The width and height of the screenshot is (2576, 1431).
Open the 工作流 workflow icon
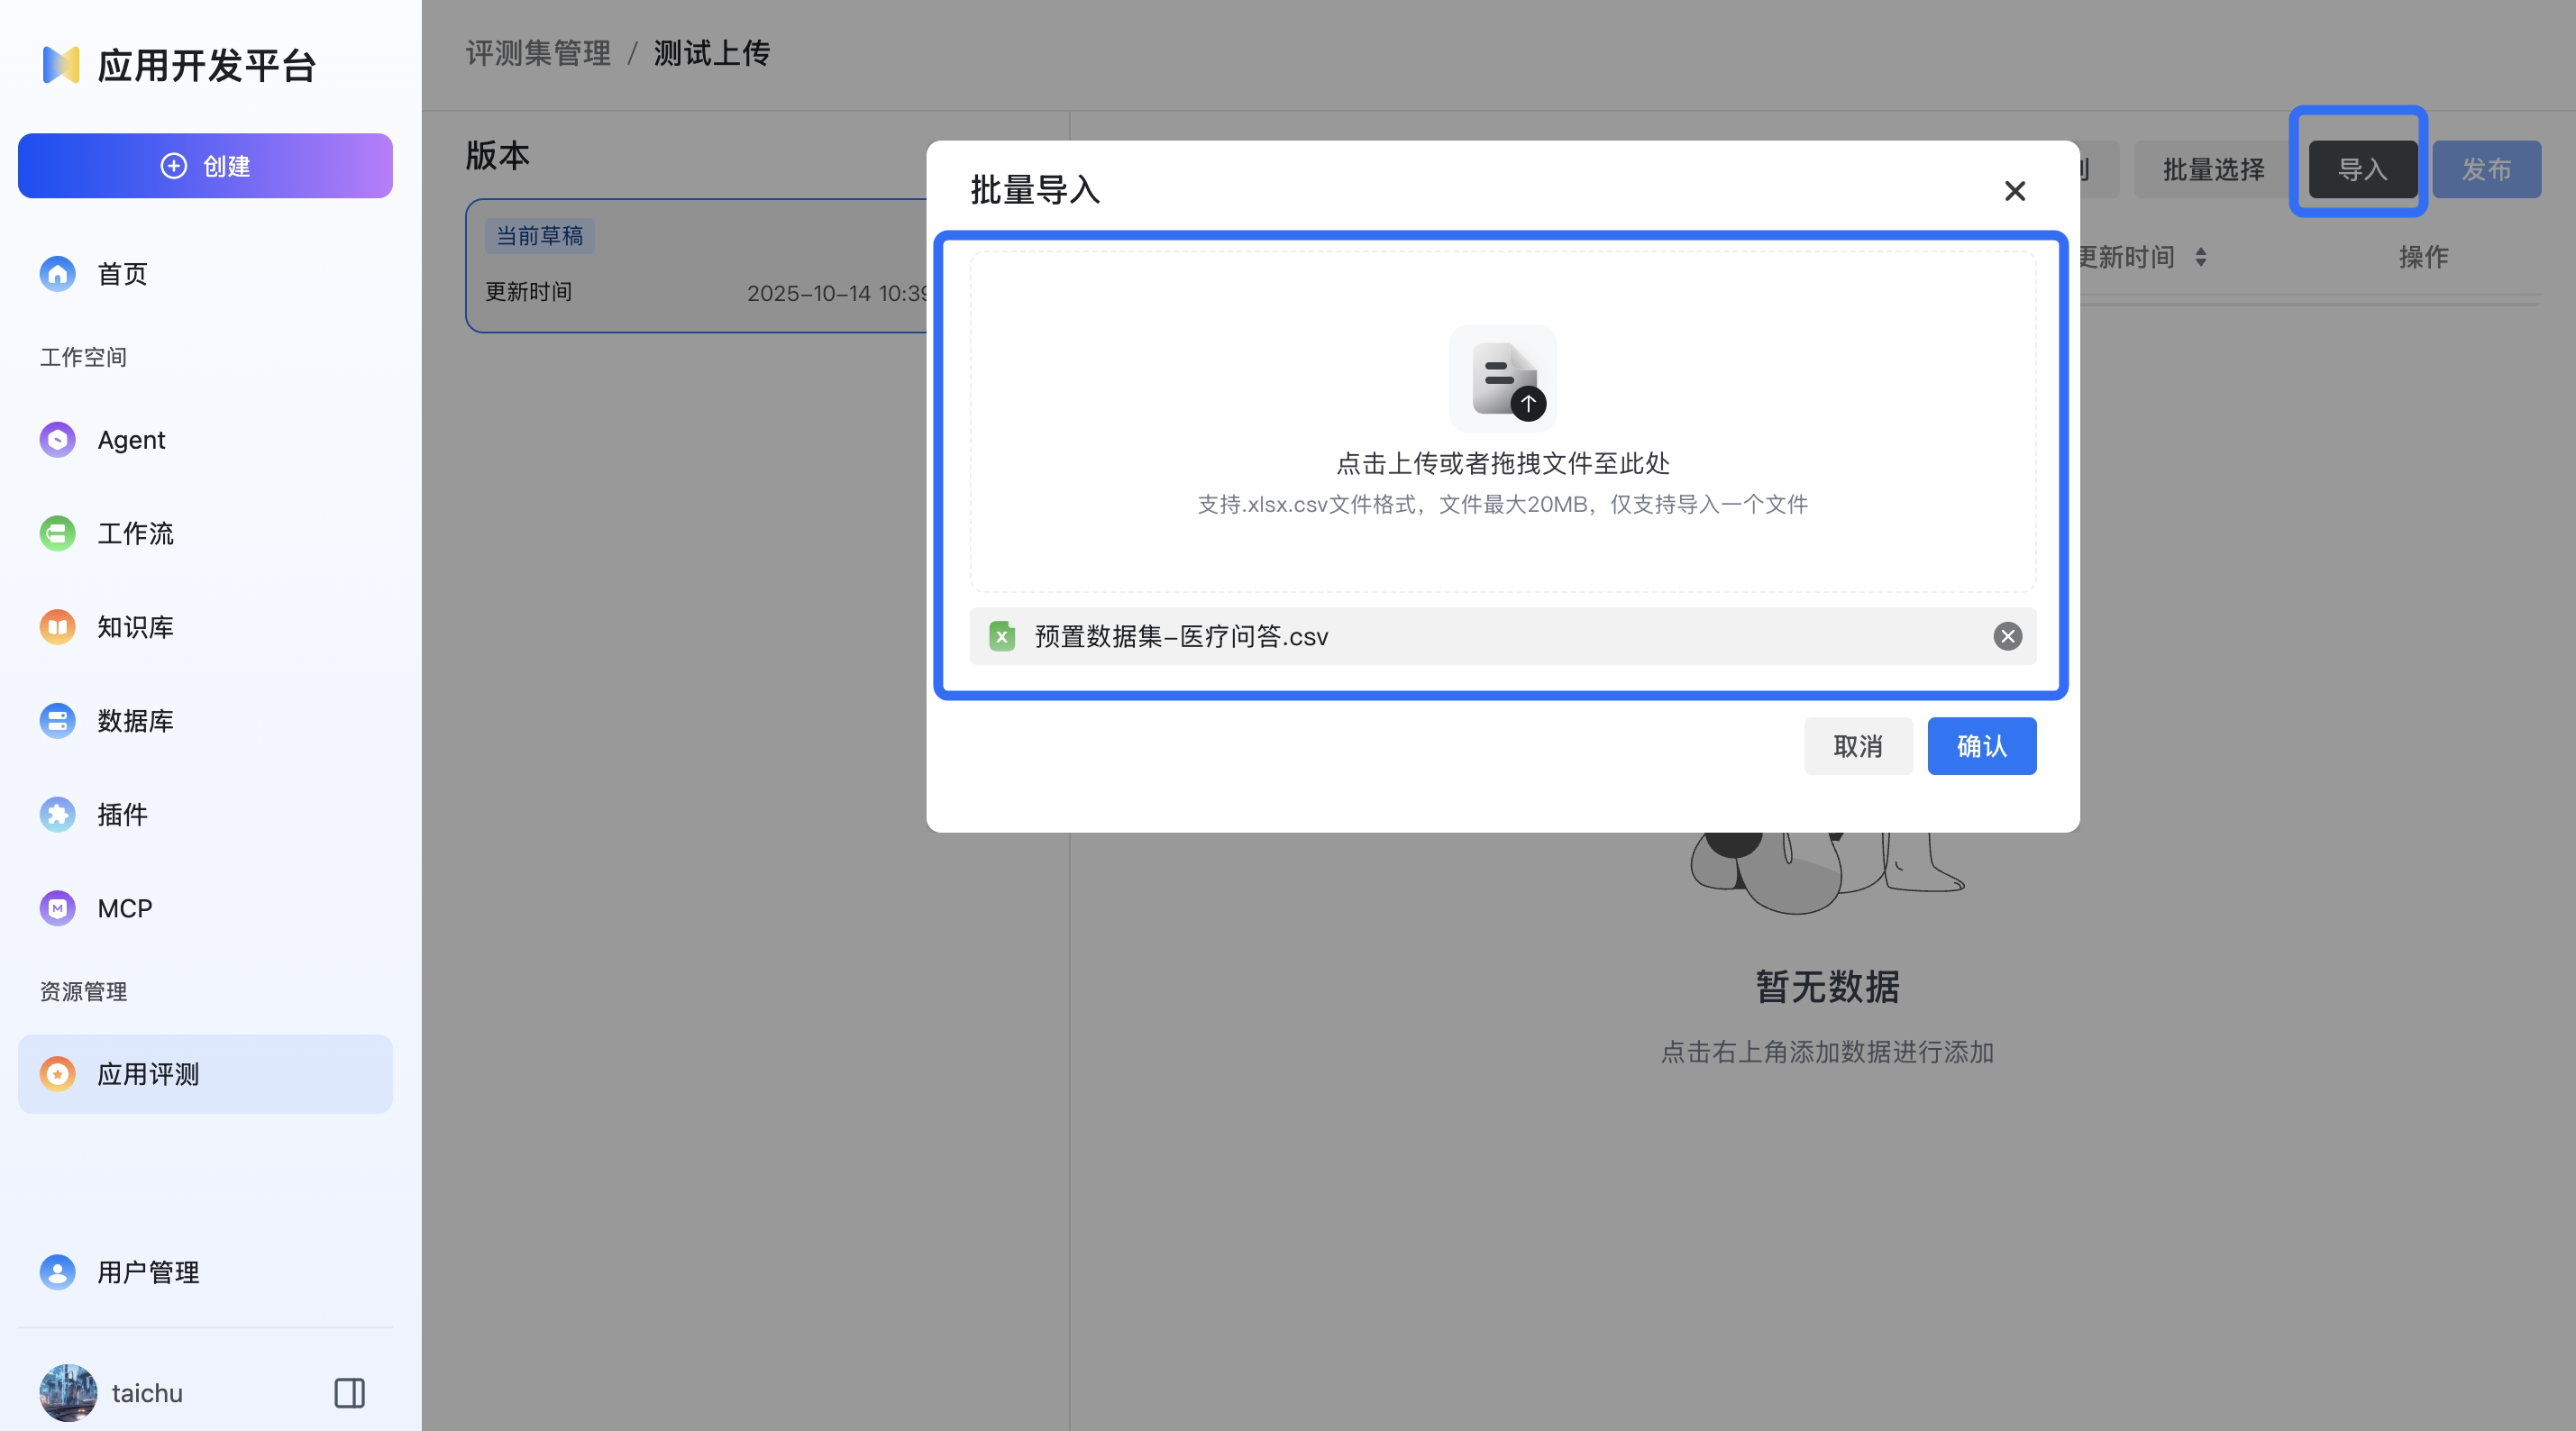[x=57, y=533]
